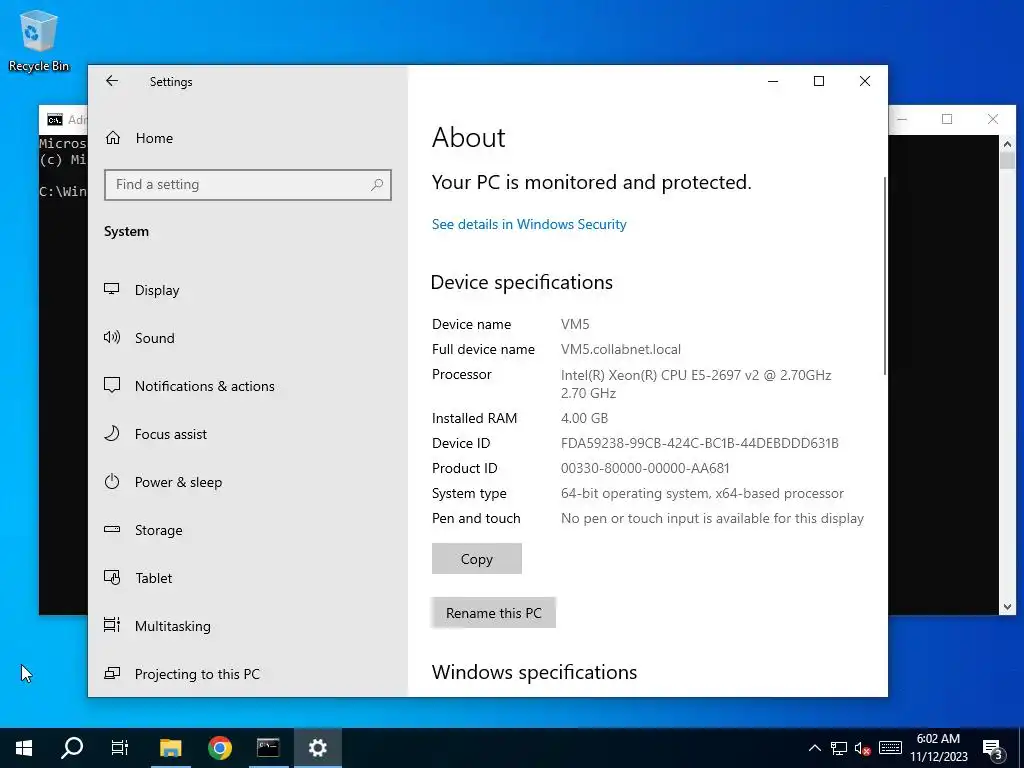
Task: Open the Storage drive icon
Action: (112, 530)
